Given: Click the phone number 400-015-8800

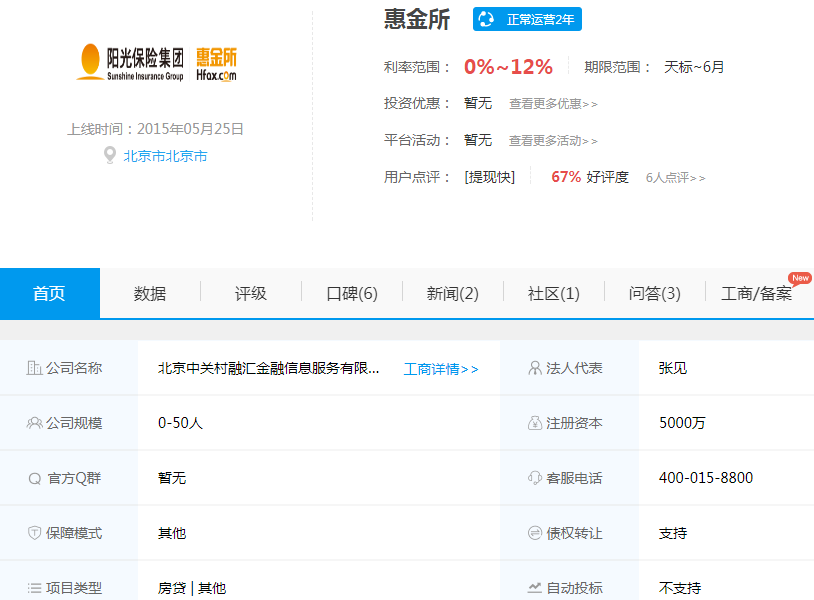Looking at the screenshot, I should 706,478.
